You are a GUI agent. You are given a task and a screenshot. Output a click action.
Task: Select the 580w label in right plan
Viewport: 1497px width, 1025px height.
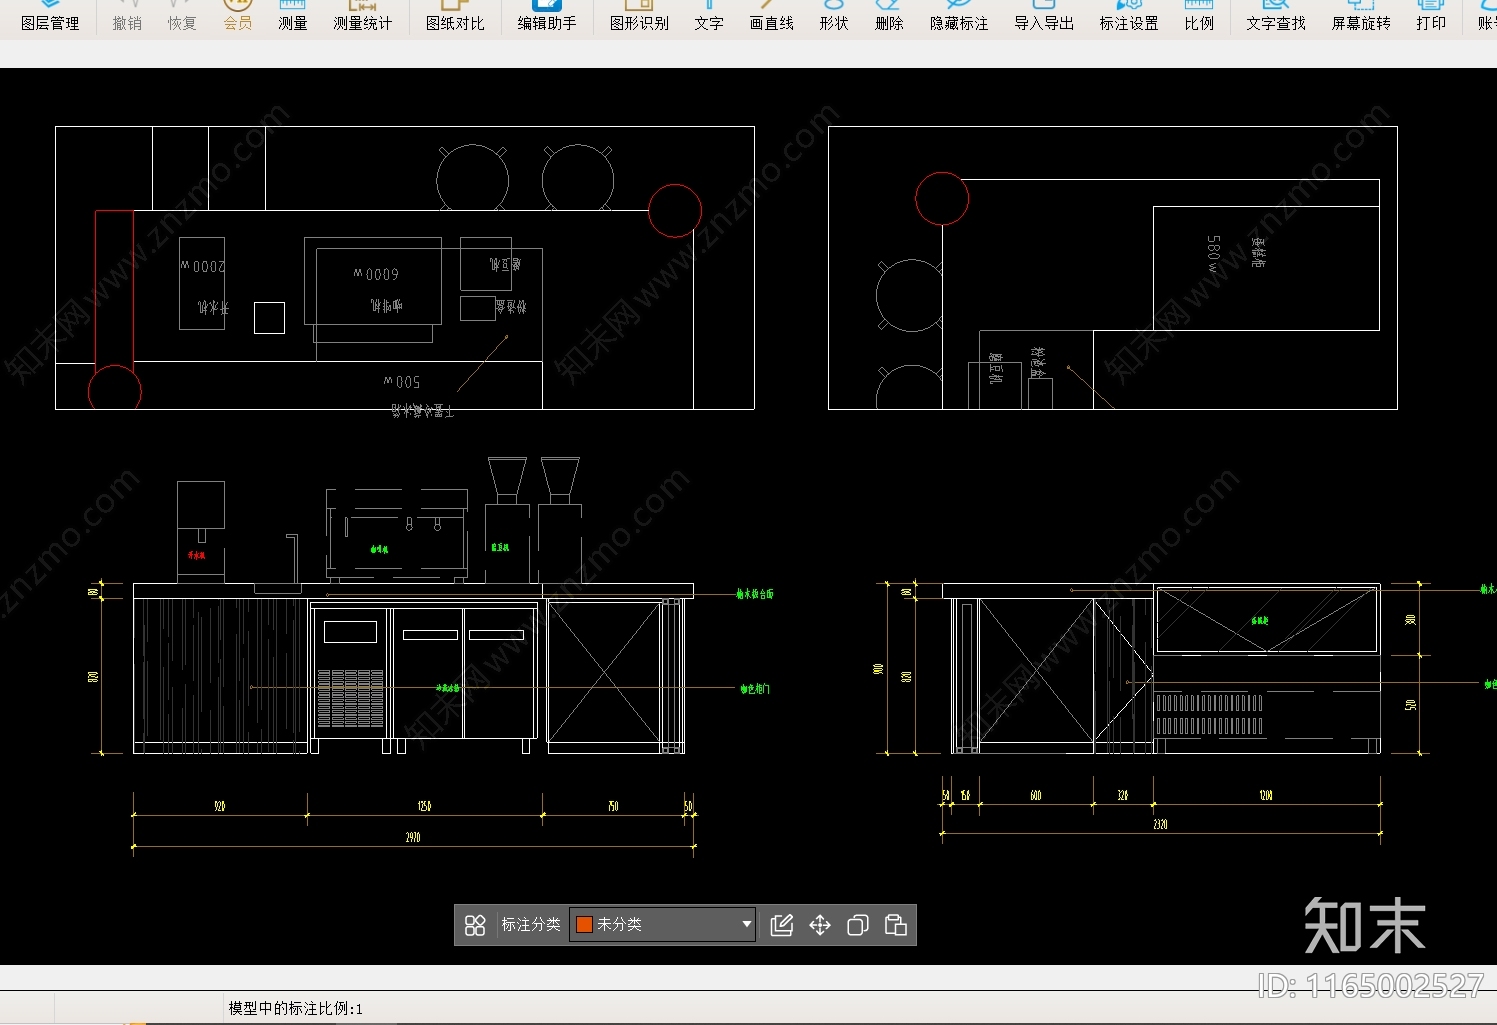[x=1213, y=254]
